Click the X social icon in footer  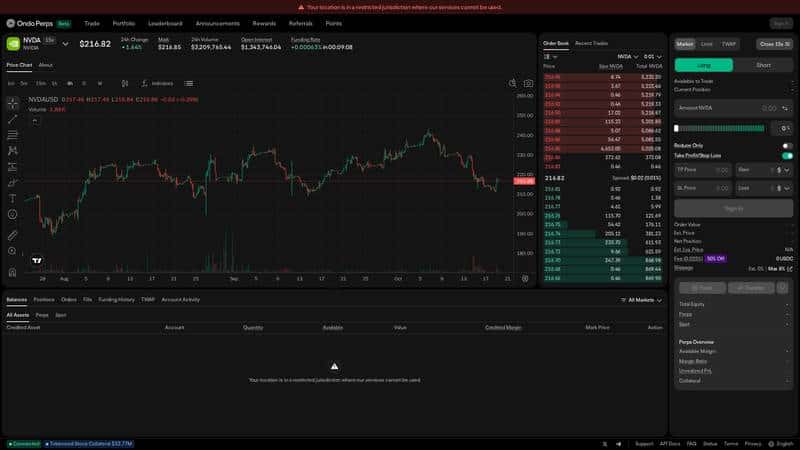[x=605, y=444]
